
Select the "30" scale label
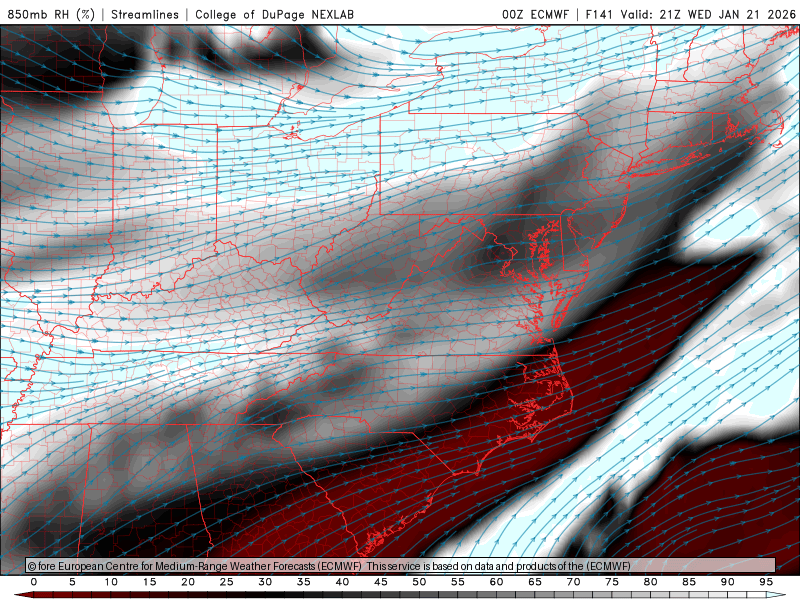tap(265, 582)
